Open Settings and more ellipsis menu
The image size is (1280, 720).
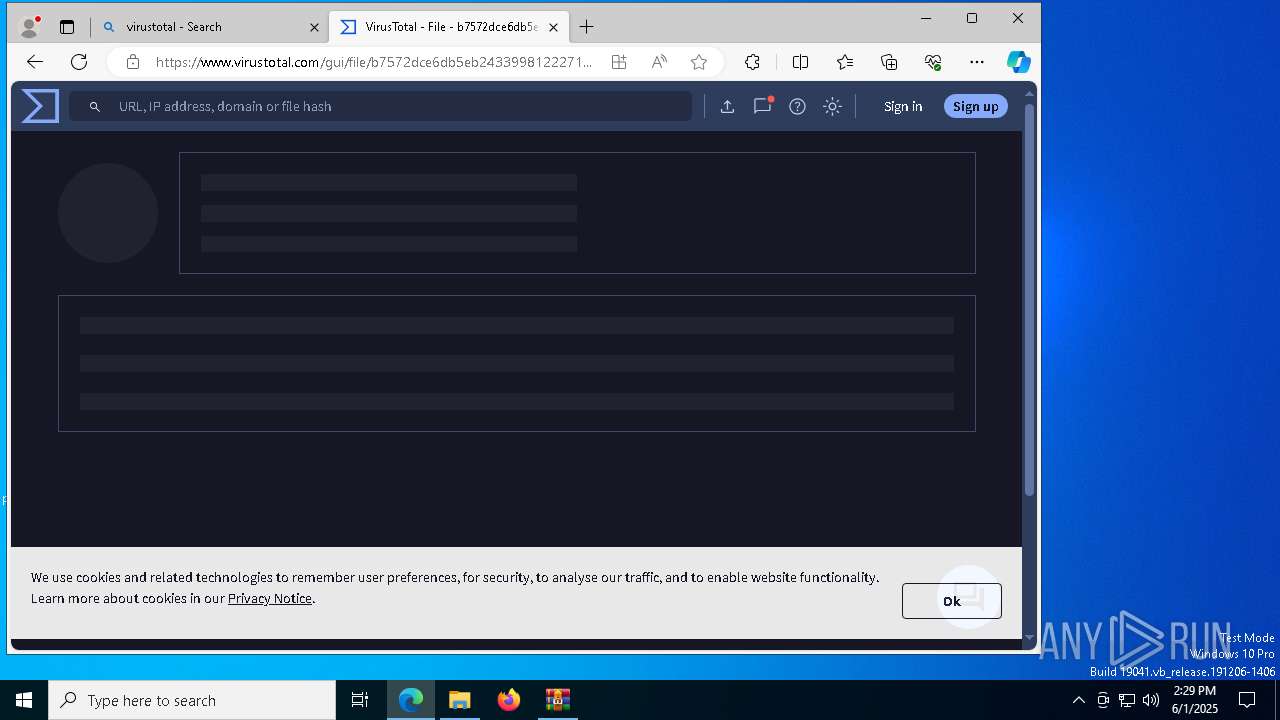[x=977, y=62]
